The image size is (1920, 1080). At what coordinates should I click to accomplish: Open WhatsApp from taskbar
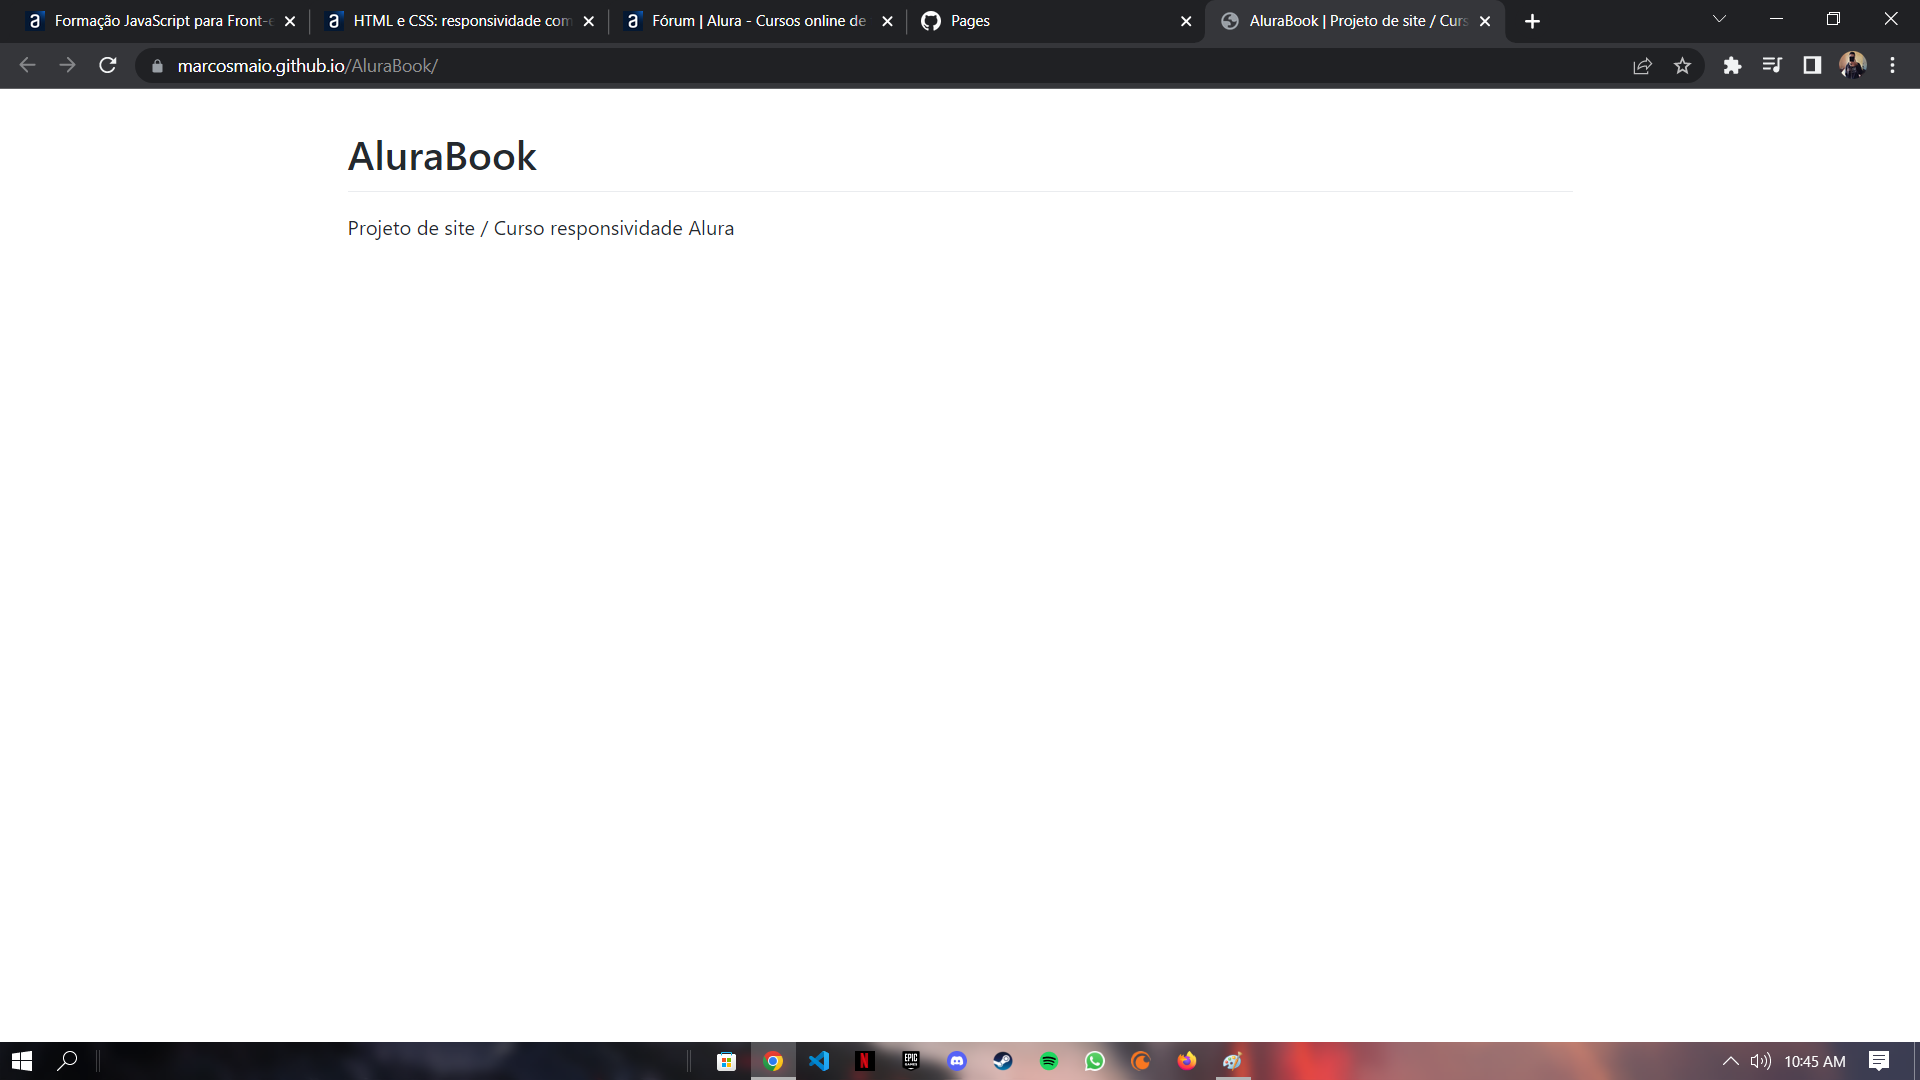coord(1095,1061)
